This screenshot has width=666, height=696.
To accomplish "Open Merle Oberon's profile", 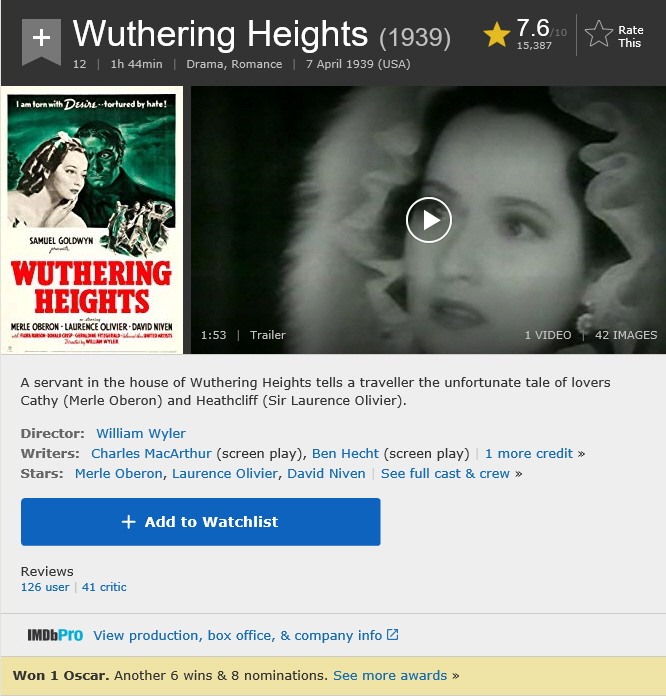I will click(119, 473).
